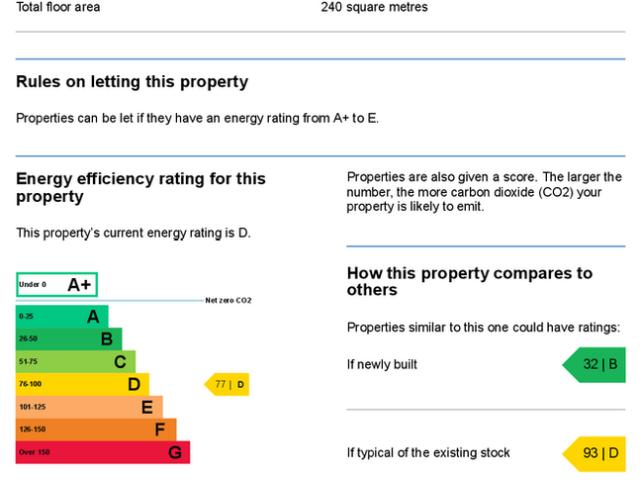Click the 'Rules on letting this property' heading
Image resolution: width=640 pixels, height=480 pixels.
click(132, 82)
